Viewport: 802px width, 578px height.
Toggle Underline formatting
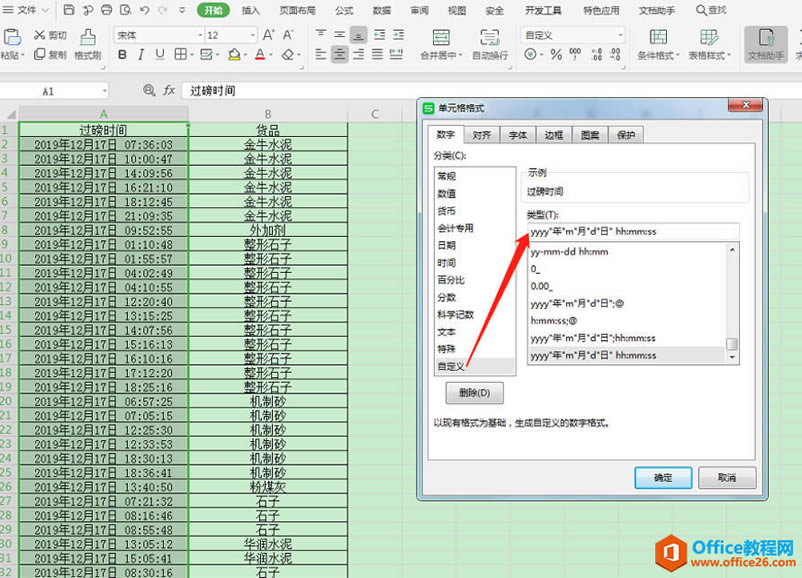coord(160,54)
